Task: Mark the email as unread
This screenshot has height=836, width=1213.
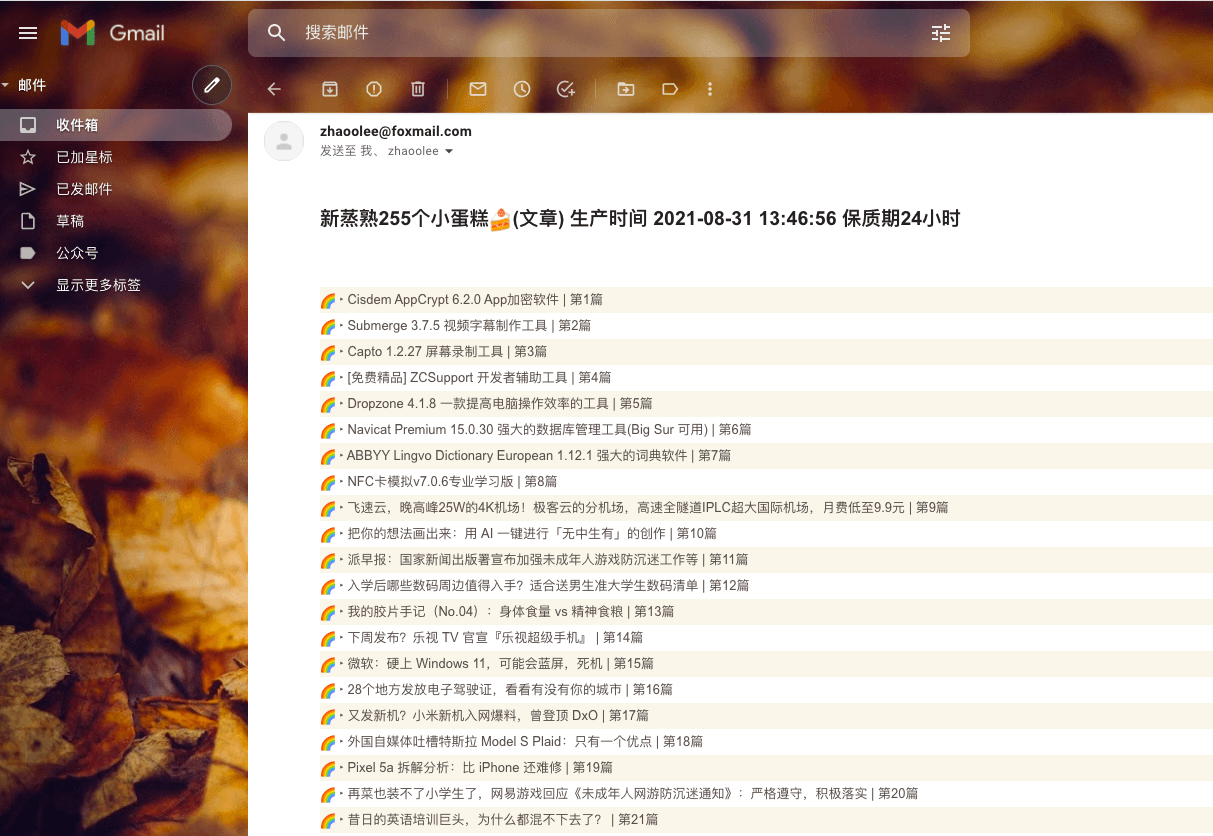Action: [477, 89]
